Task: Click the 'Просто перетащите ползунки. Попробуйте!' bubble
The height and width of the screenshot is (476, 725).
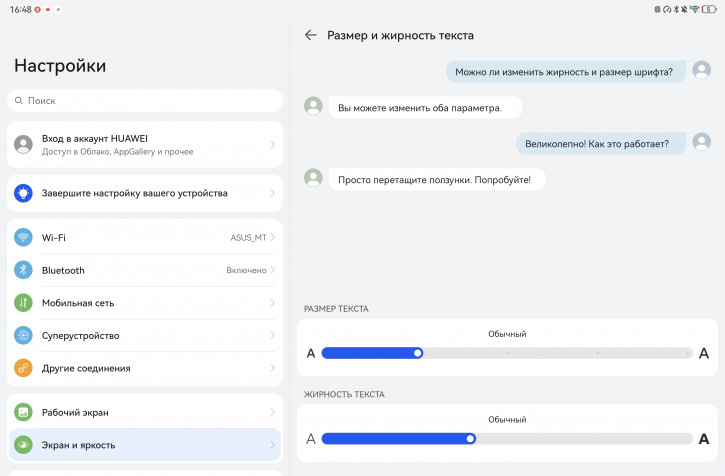Action: pos(436,179)
